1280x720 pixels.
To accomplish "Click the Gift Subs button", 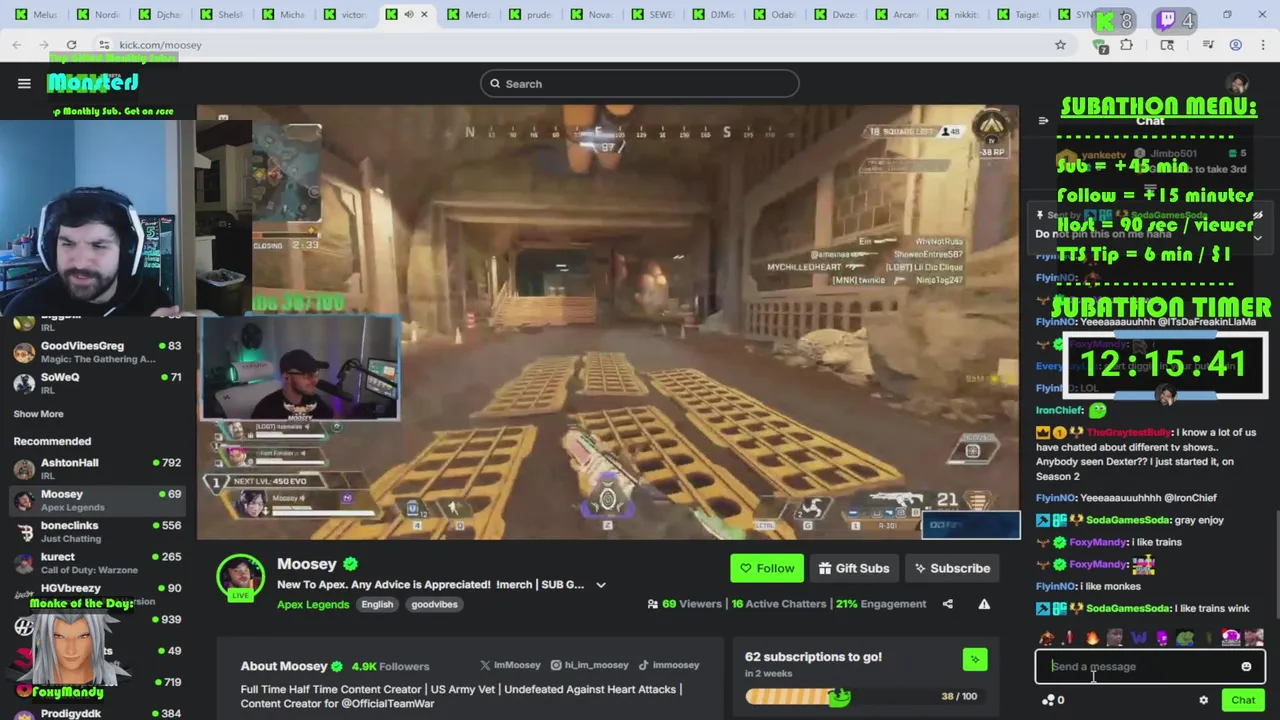I will pos(853,568).
